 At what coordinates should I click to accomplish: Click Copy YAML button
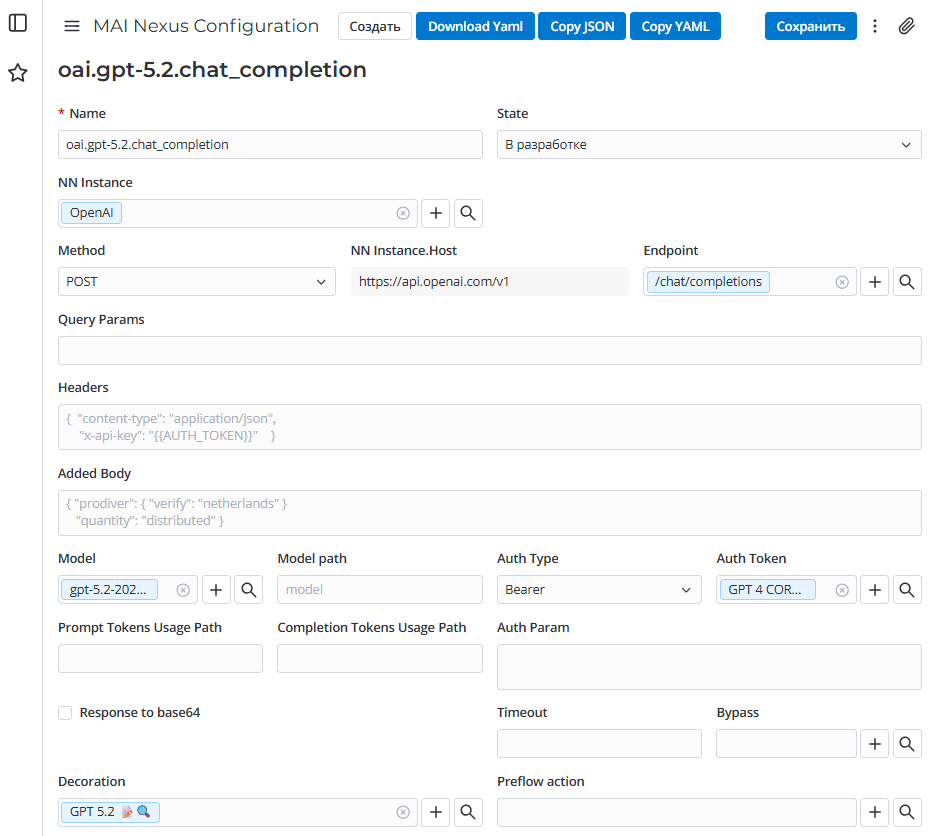point(675,26)
